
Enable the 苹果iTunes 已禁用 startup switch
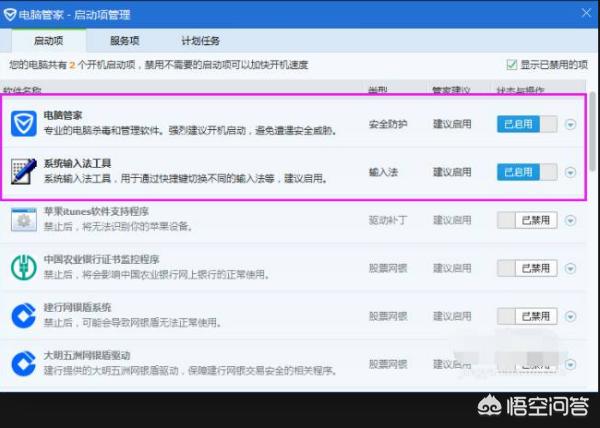526,220
